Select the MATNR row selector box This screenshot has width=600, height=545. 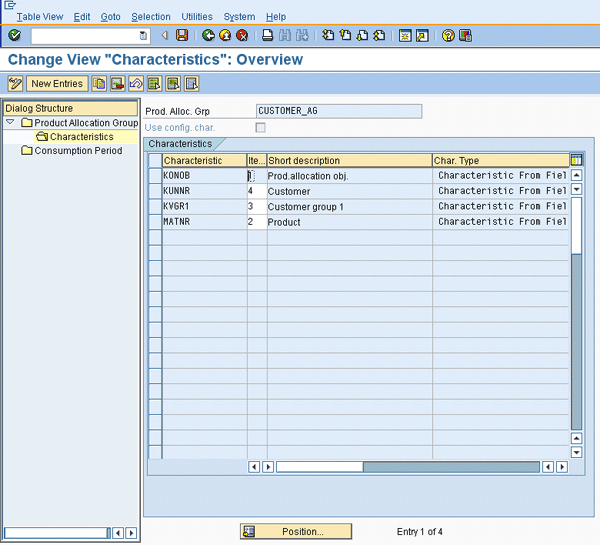pyautogui.click(x=155, y=222)
